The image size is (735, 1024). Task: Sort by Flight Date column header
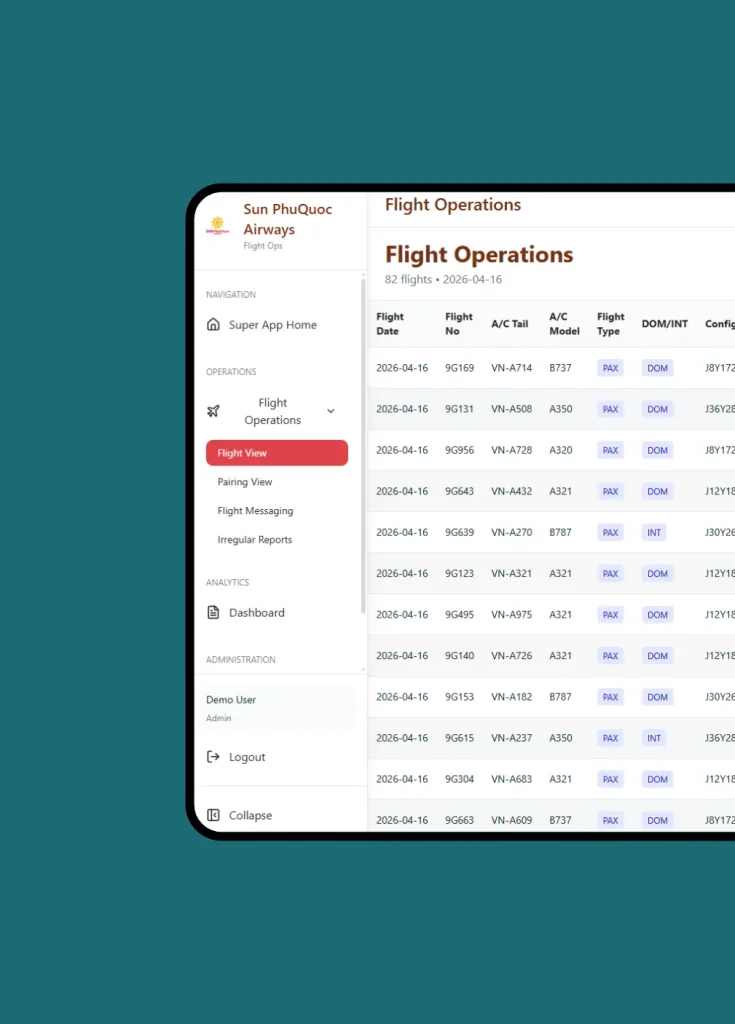pyautogui.click(x=390, y=324)
